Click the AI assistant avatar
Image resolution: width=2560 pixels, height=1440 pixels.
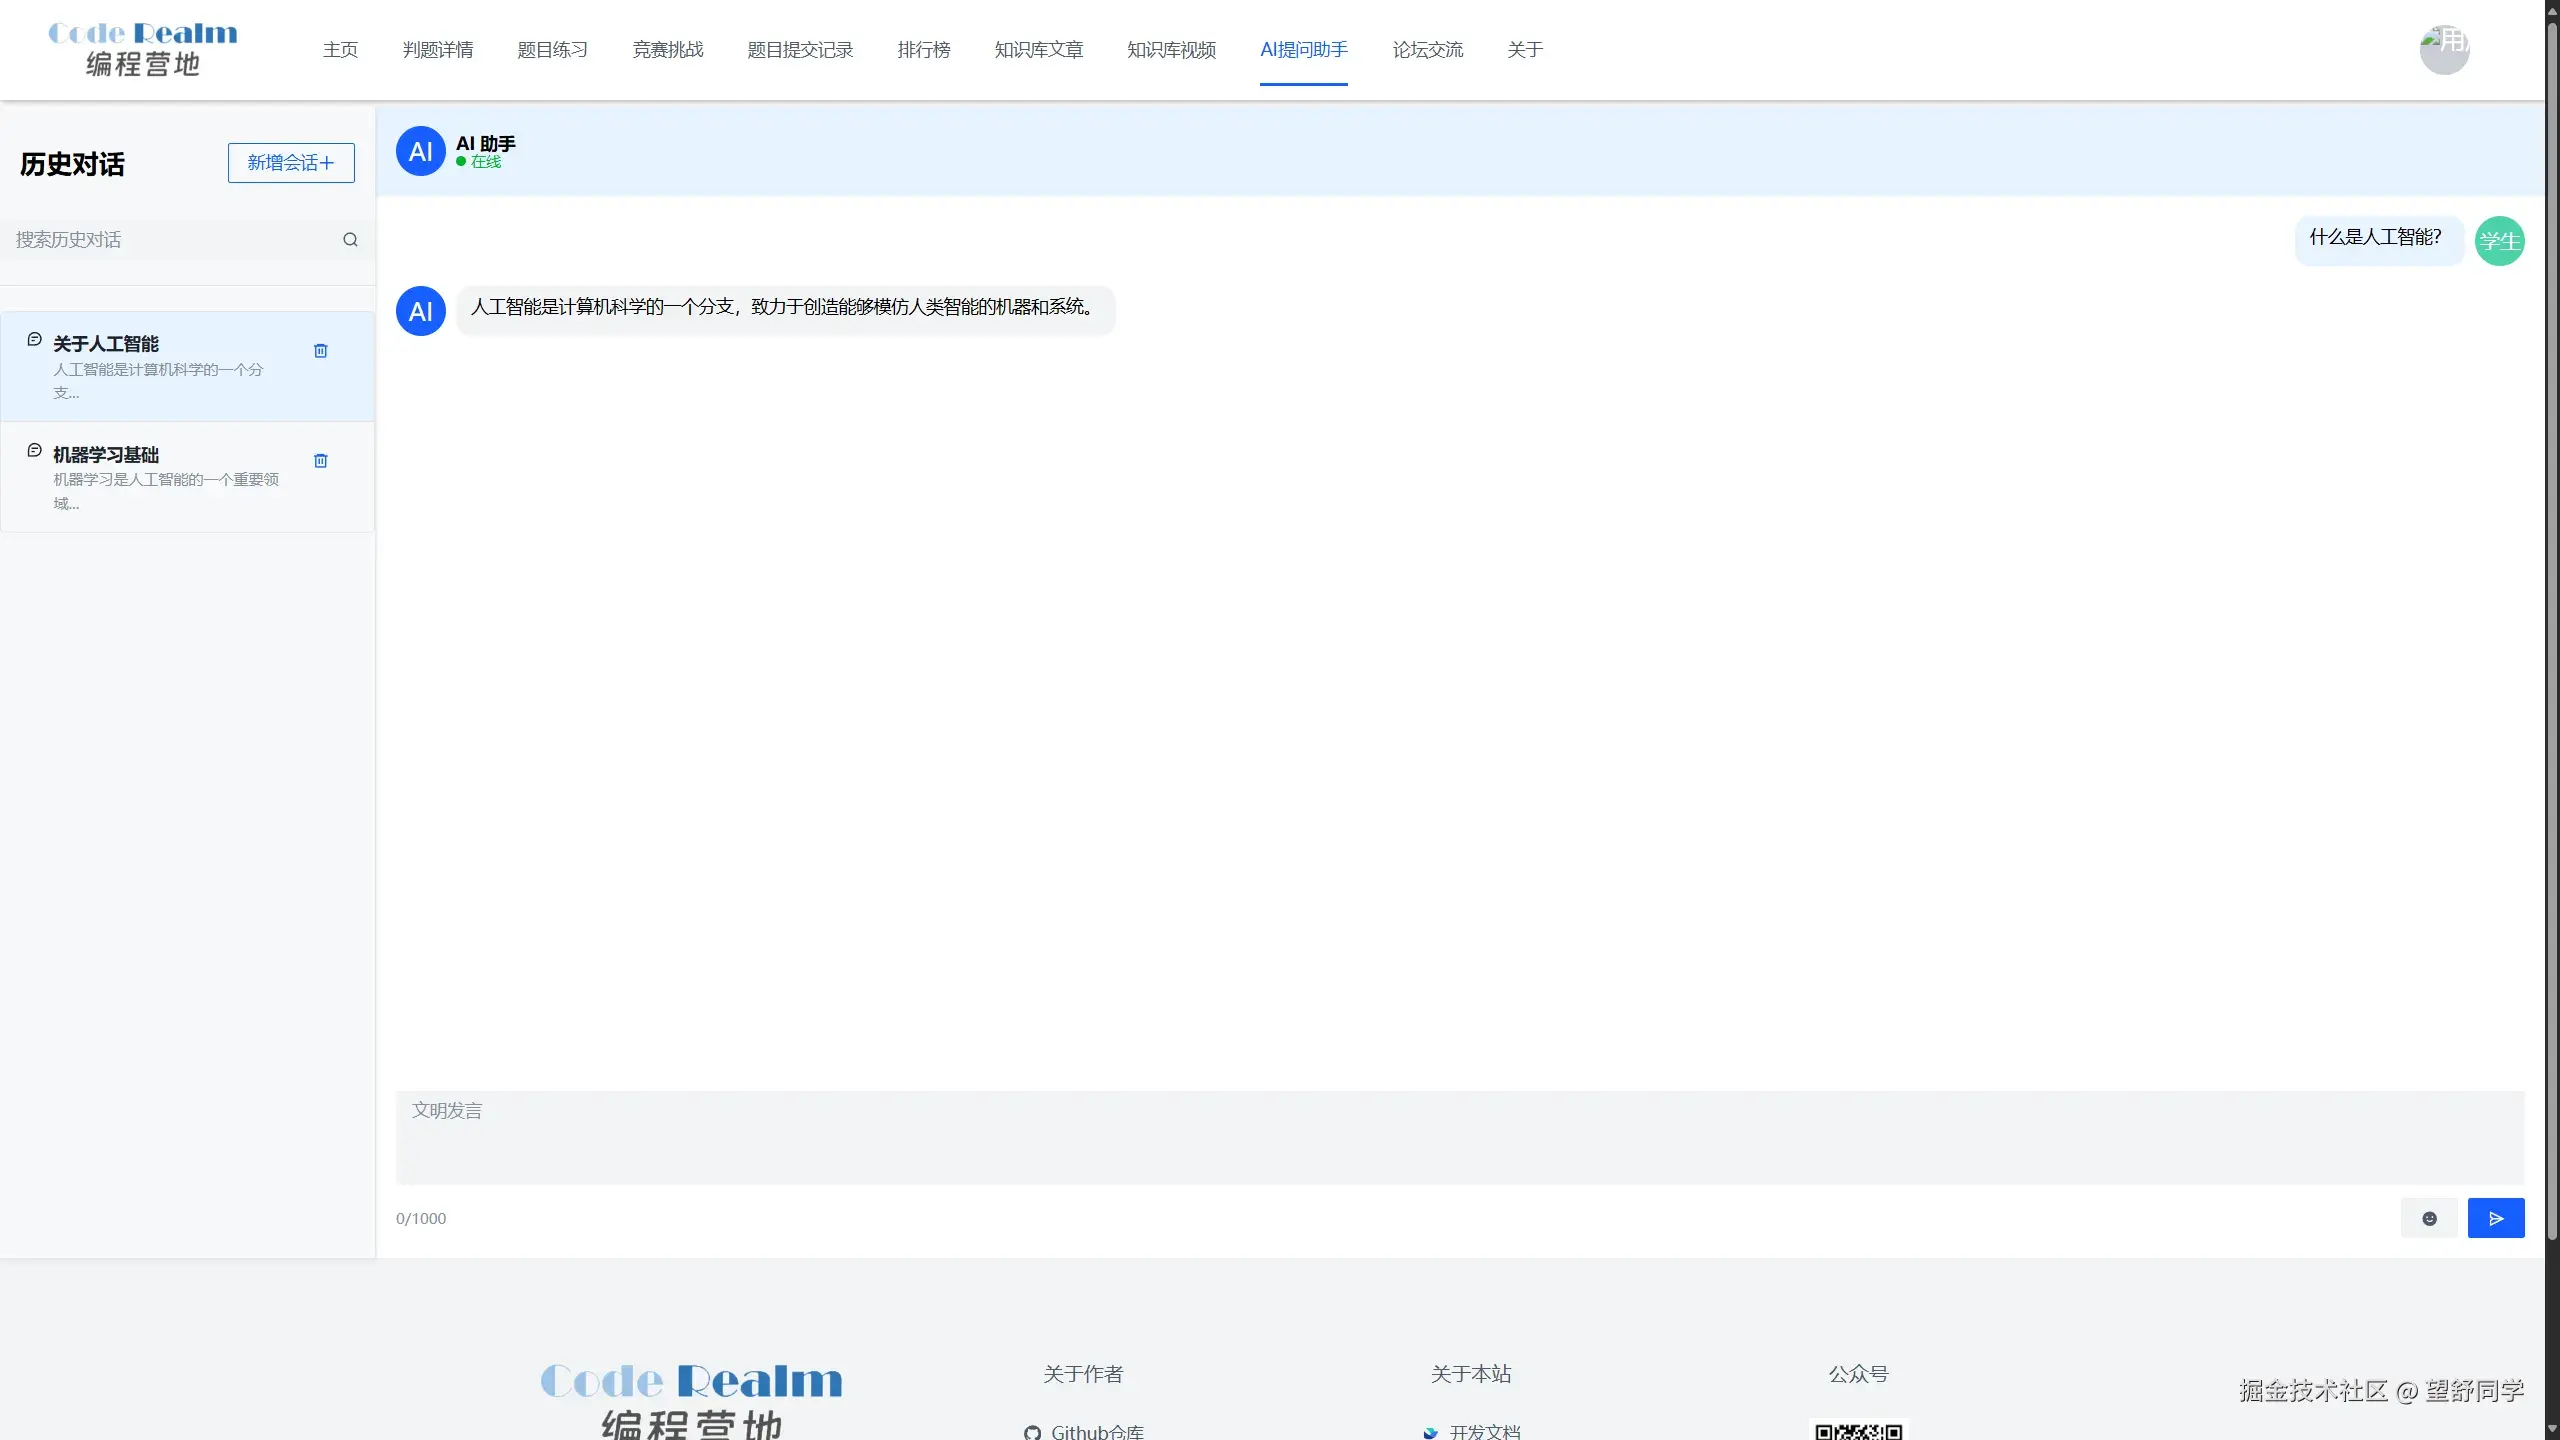[419, 150]
